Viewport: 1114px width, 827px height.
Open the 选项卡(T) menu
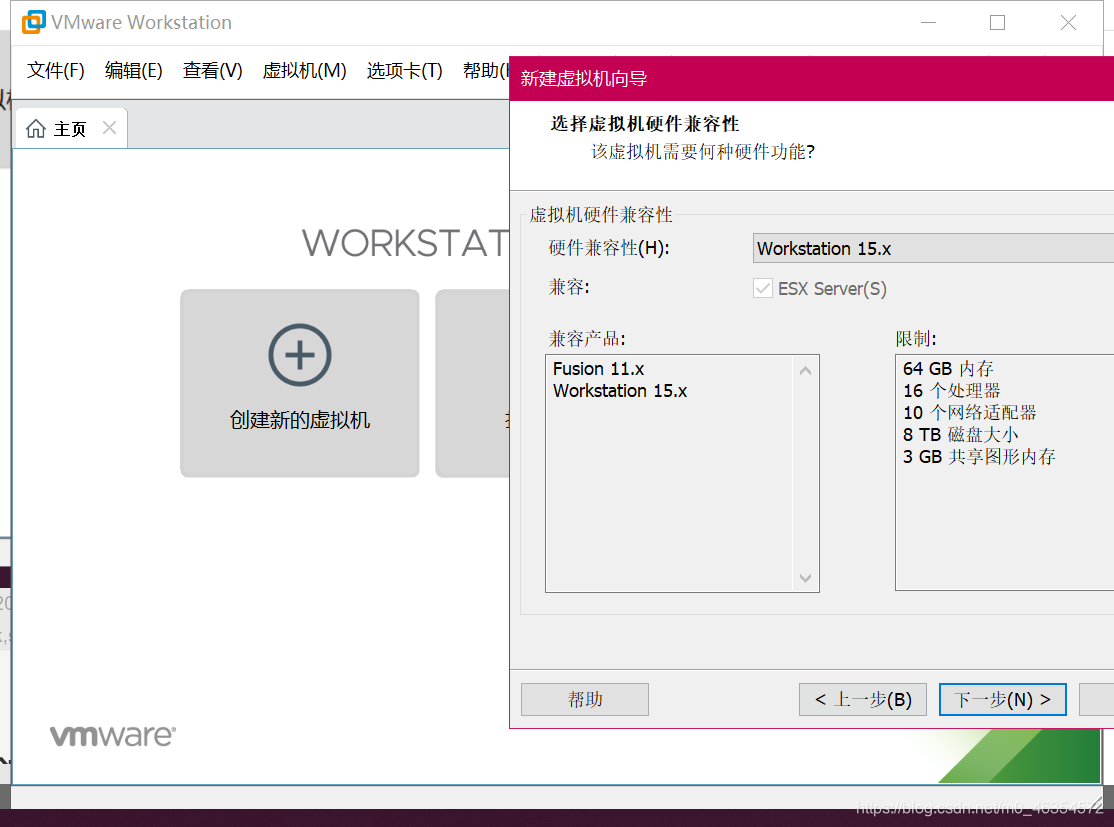pos(404,70)
